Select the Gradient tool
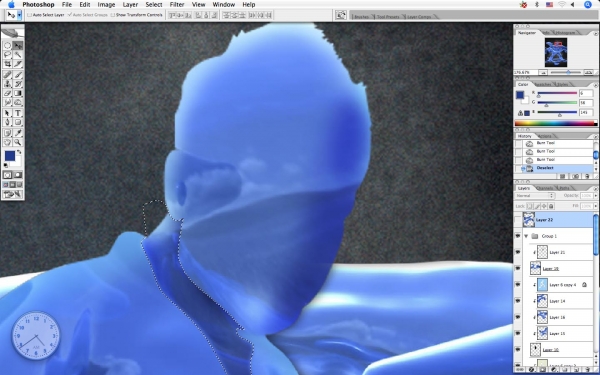The height and width of the screenshot is (375, 600). pyautogui.click(x=18, y=93)
